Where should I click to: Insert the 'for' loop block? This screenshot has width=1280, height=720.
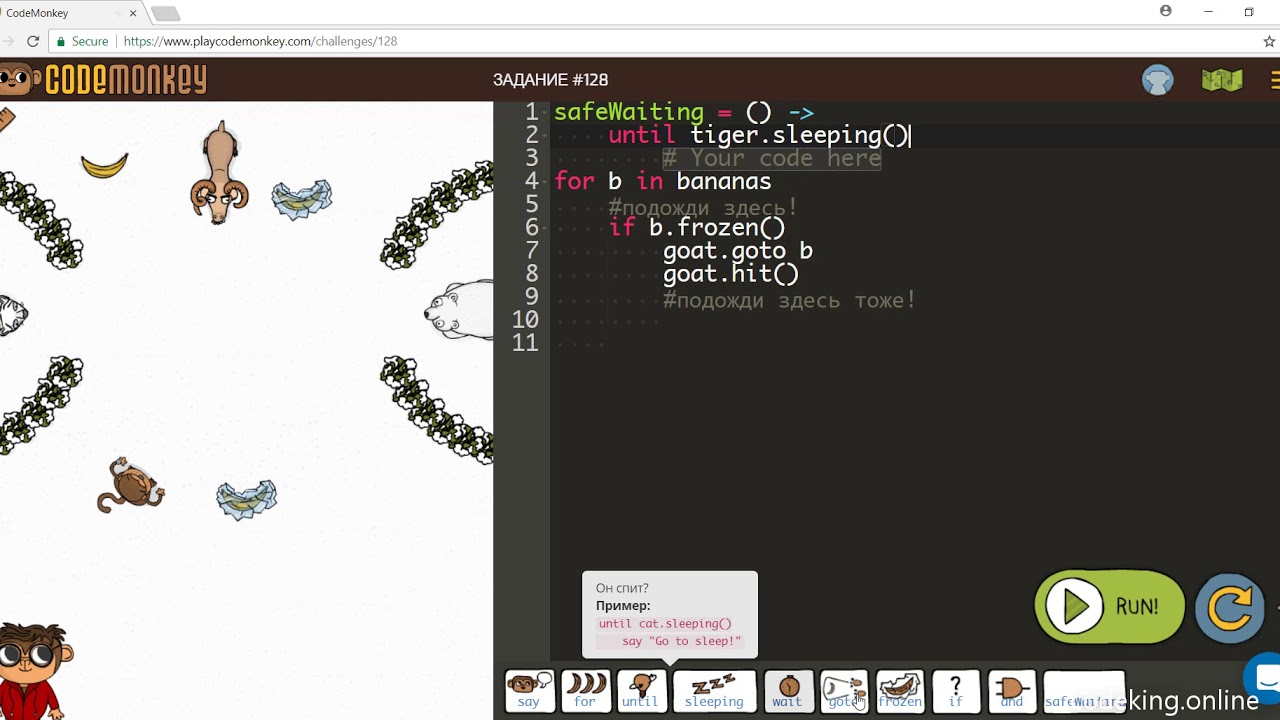(x=585, y=691)
